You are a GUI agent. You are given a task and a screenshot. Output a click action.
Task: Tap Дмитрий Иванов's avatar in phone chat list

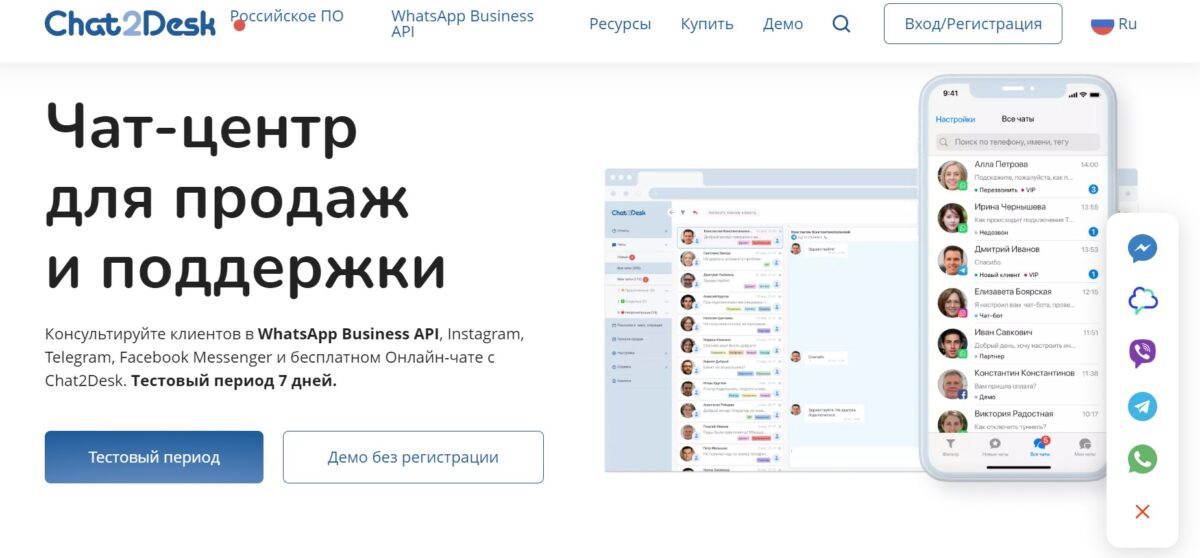pyautogui.click(x=952, y=260)
